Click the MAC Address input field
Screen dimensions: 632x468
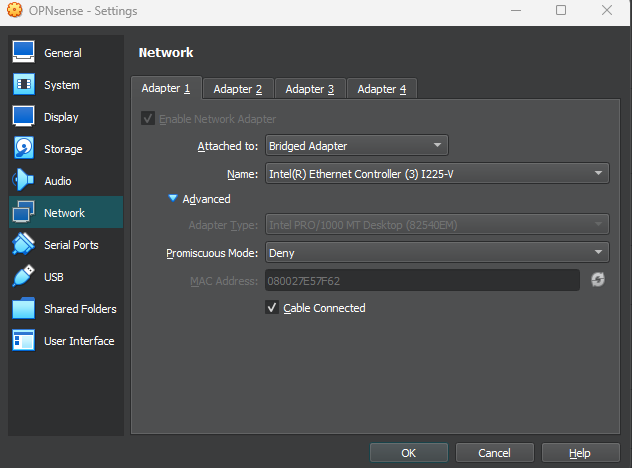(422, 281)
